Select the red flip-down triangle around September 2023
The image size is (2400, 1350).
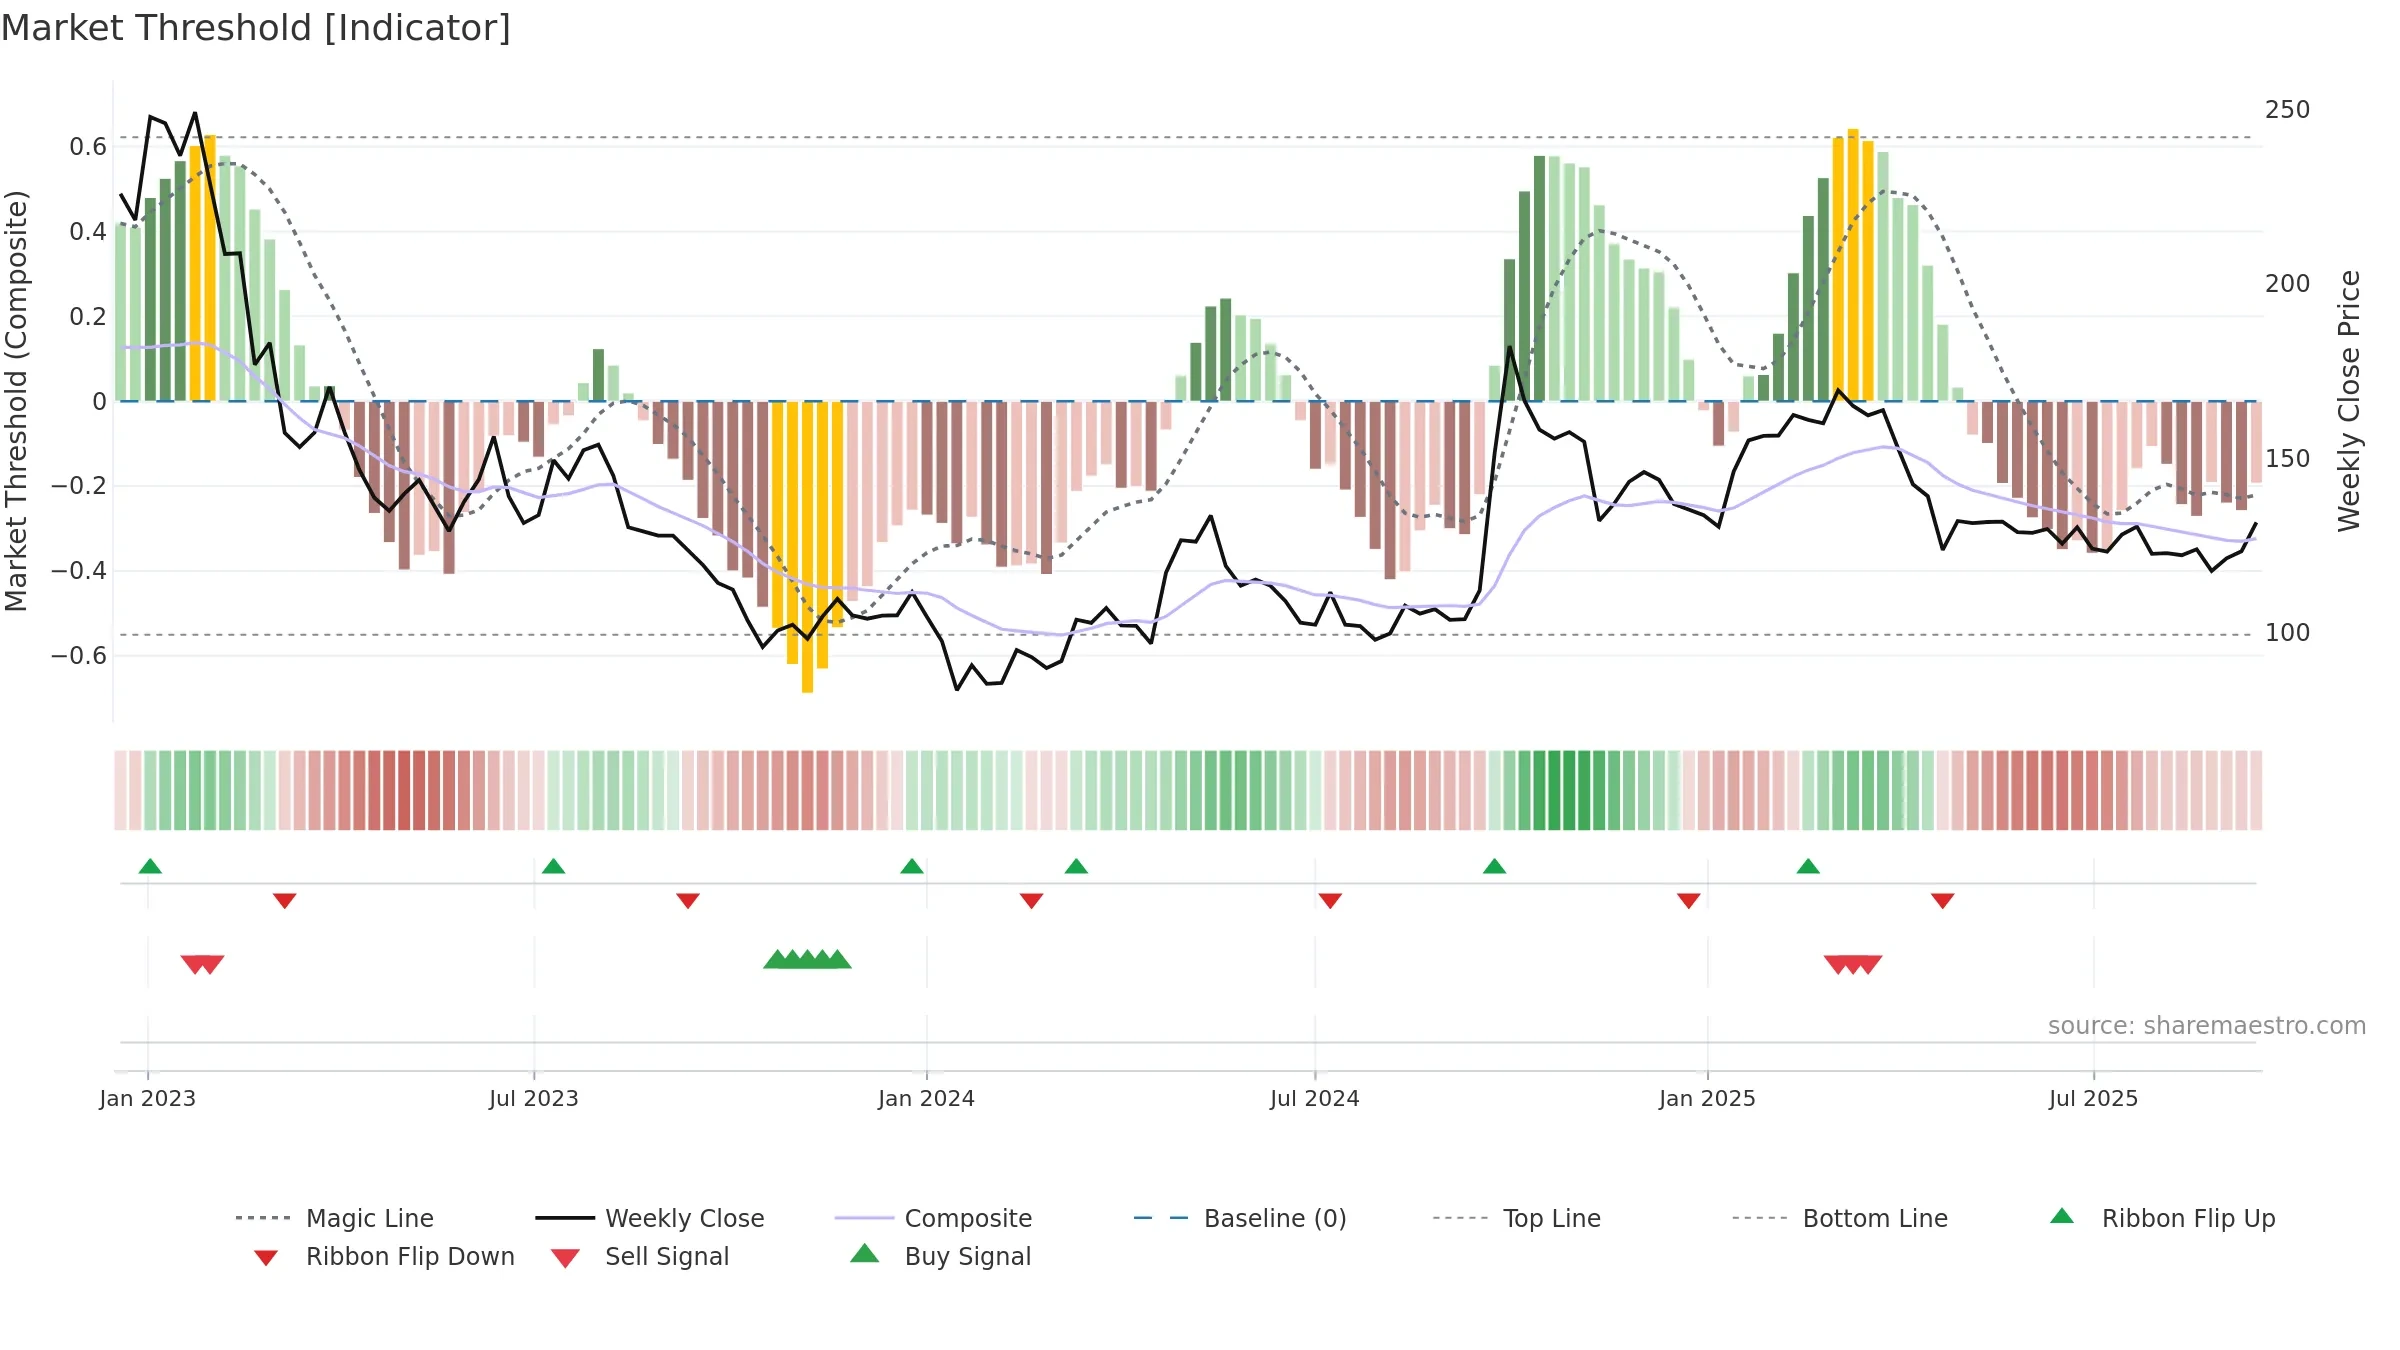(688, 901)
